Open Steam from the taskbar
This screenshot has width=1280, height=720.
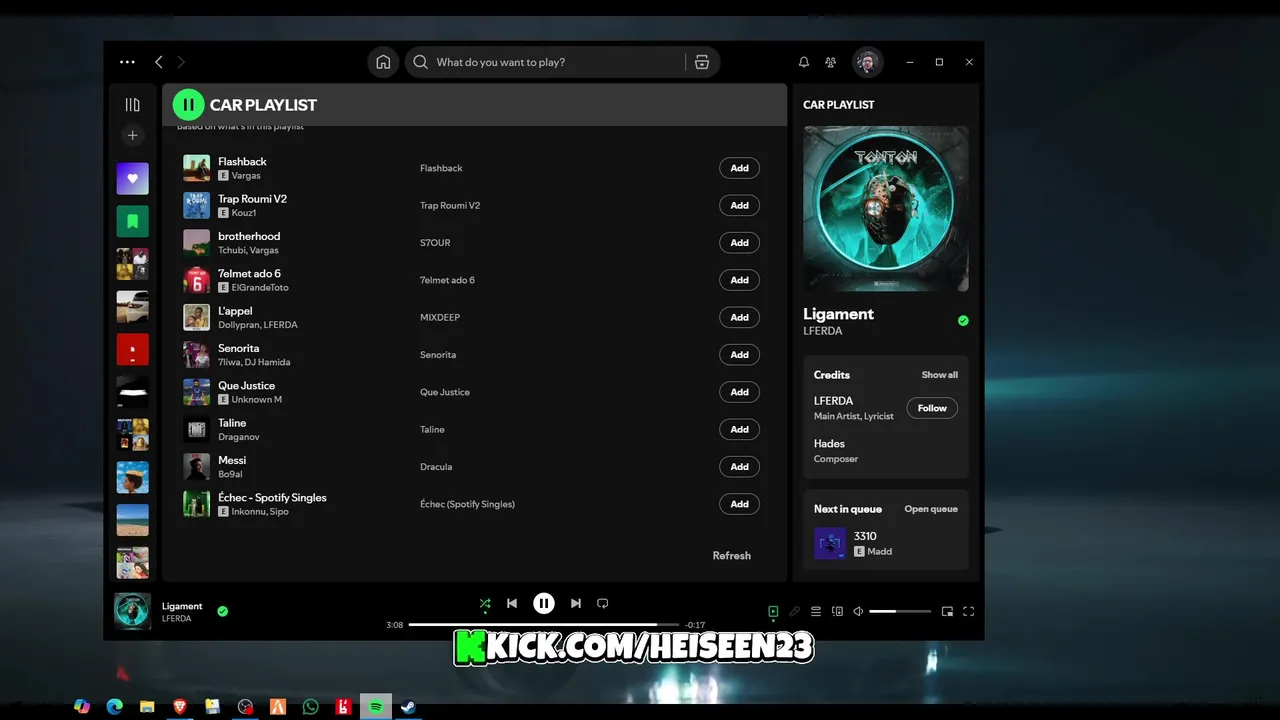click(x=408, y=707)
